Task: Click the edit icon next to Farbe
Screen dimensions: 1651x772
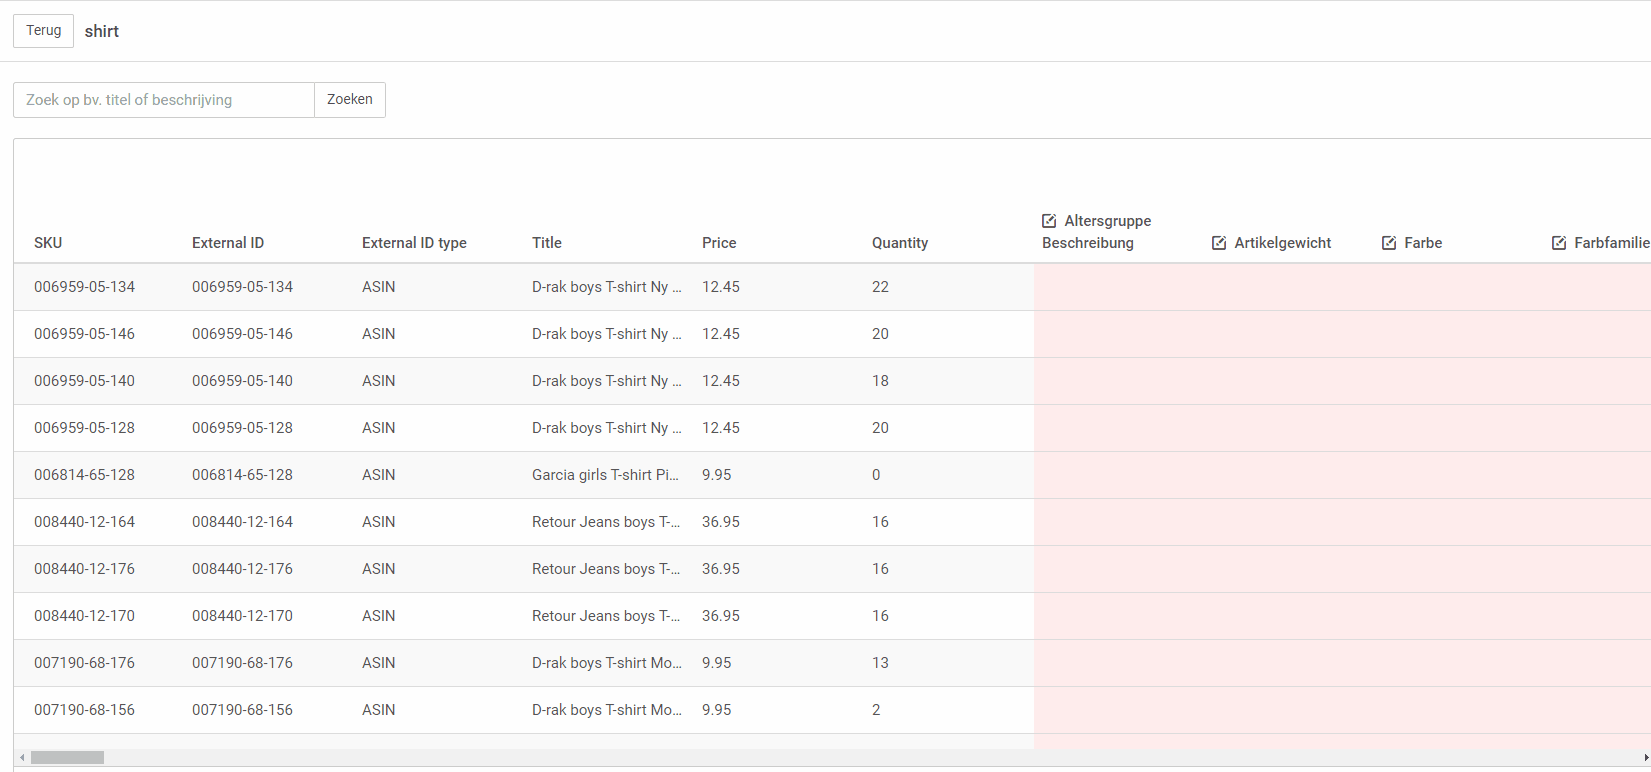Action: pyautogui.click(x=1389, y=243)
